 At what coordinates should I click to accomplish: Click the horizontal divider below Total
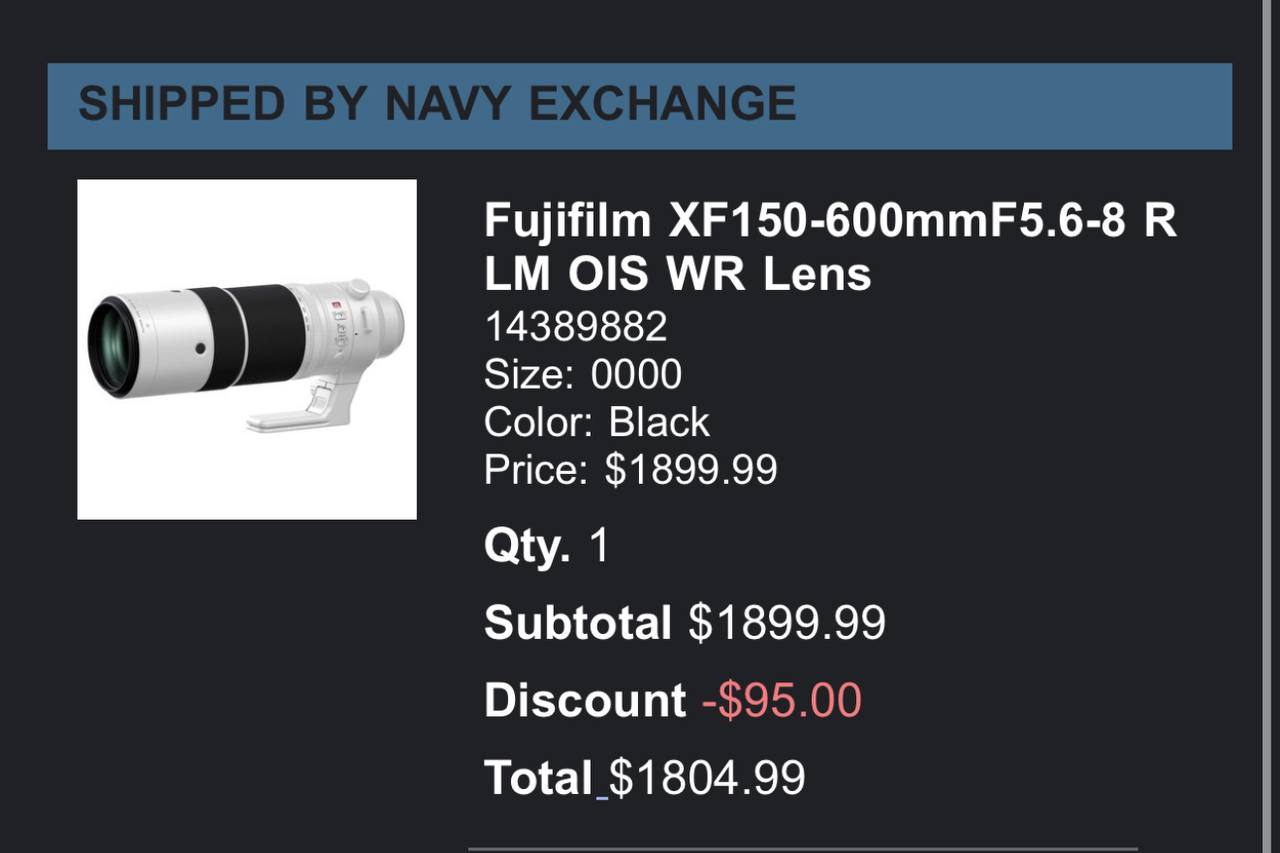tap(802, 848)
